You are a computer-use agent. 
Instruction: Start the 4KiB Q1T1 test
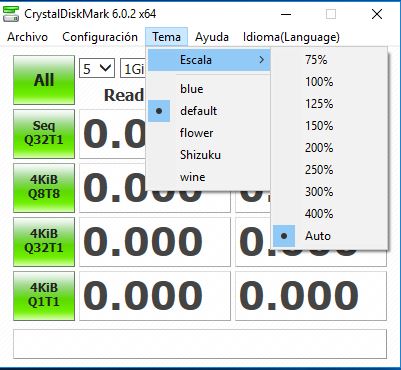[x=44, y=296]
